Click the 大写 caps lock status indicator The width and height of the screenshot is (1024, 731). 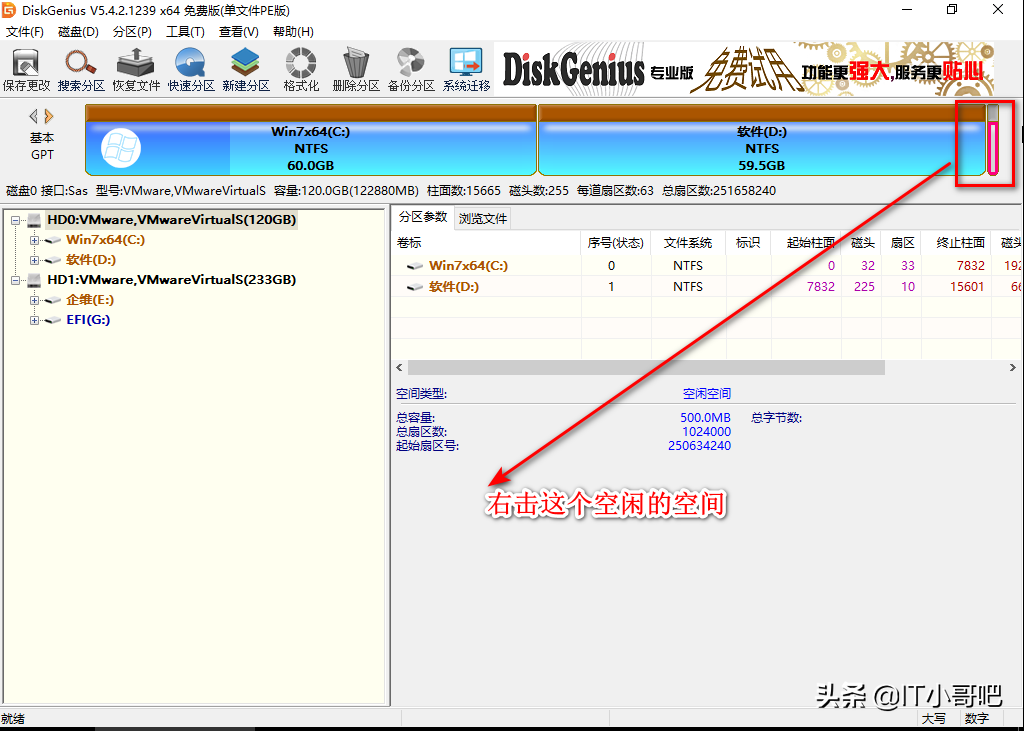(934, 719)
